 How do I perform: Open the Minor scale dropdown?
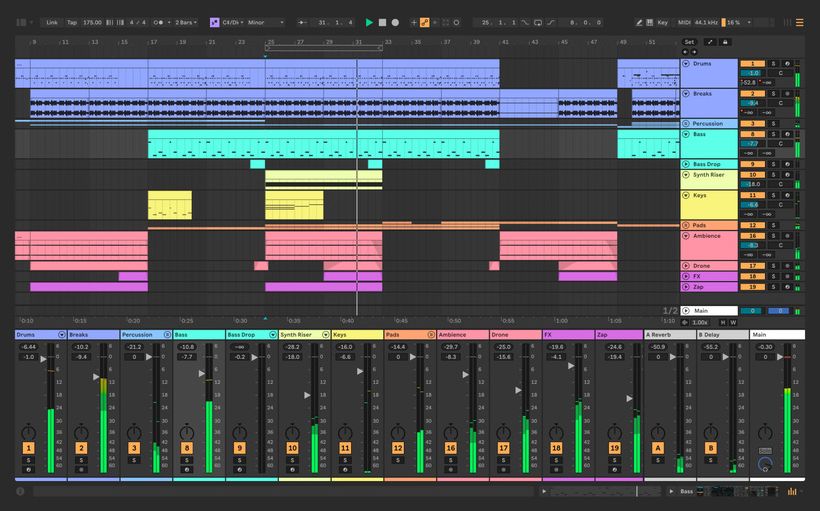266,22
